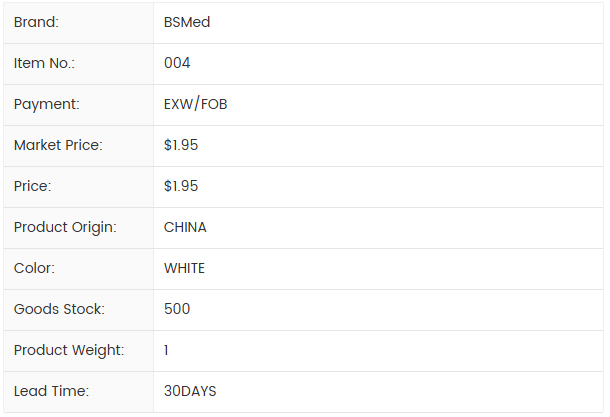This screenshot has height=417, width=610.
Task: Select the 30DAYS lead time value
Action: [190, 391]
